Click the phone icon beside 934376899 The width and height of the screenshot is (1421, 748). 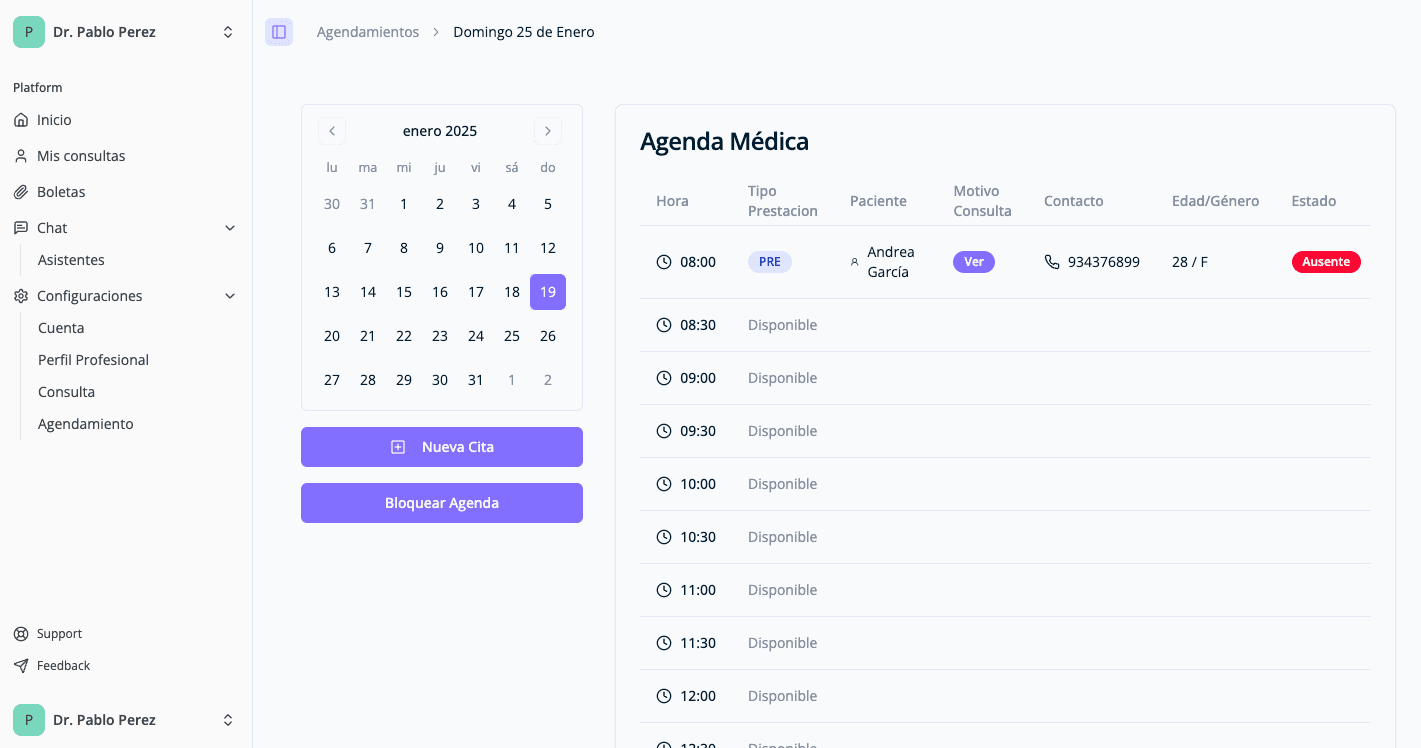tap(1051, 262)
